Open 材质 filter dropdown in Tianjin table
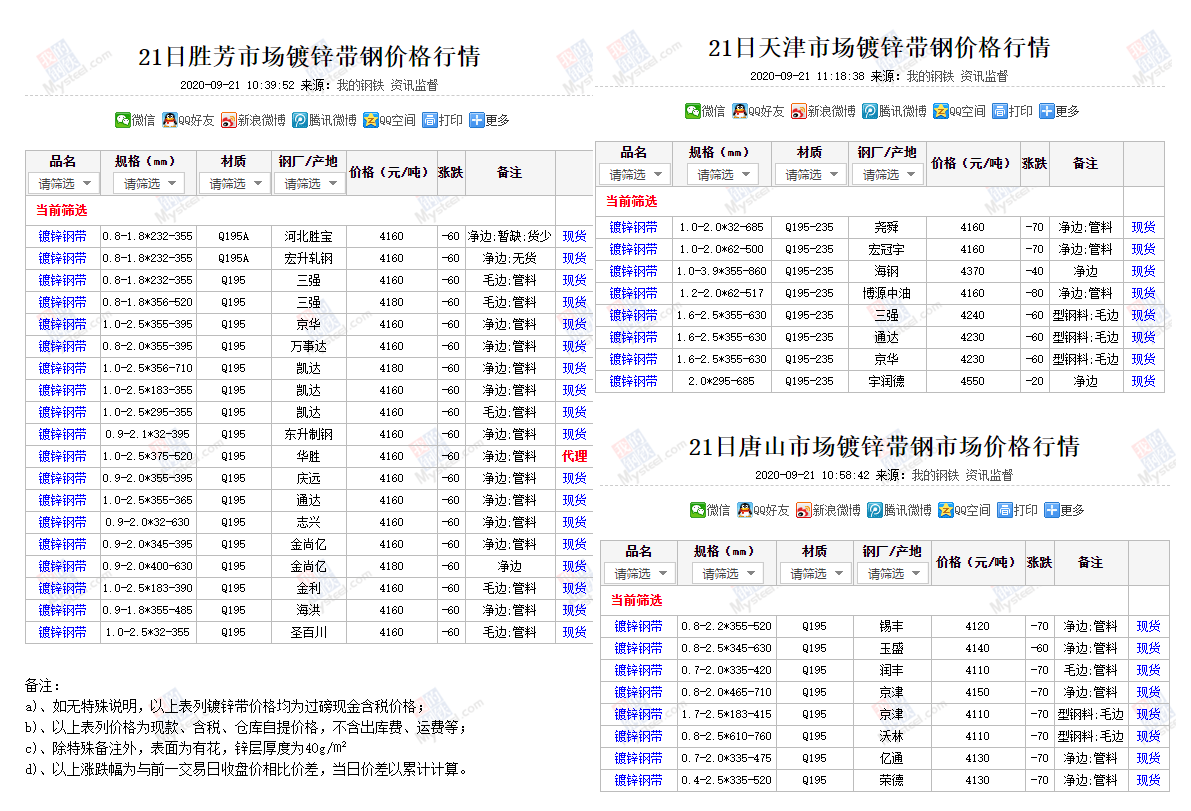 [x=810, y=175]
